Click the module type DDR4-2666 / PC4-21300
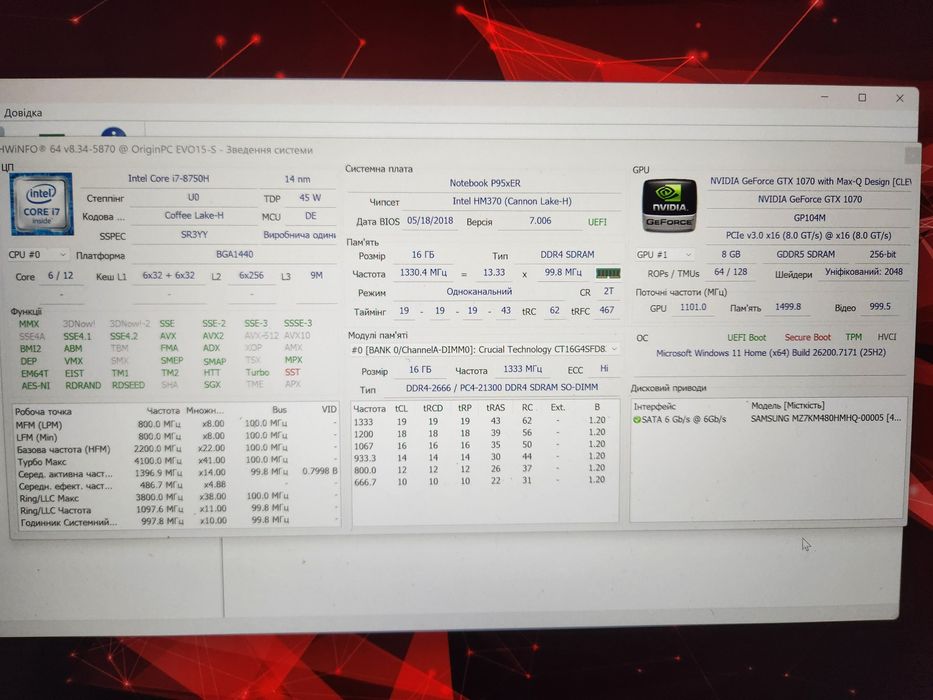The image size is (933, 700). tap(502, 388)
